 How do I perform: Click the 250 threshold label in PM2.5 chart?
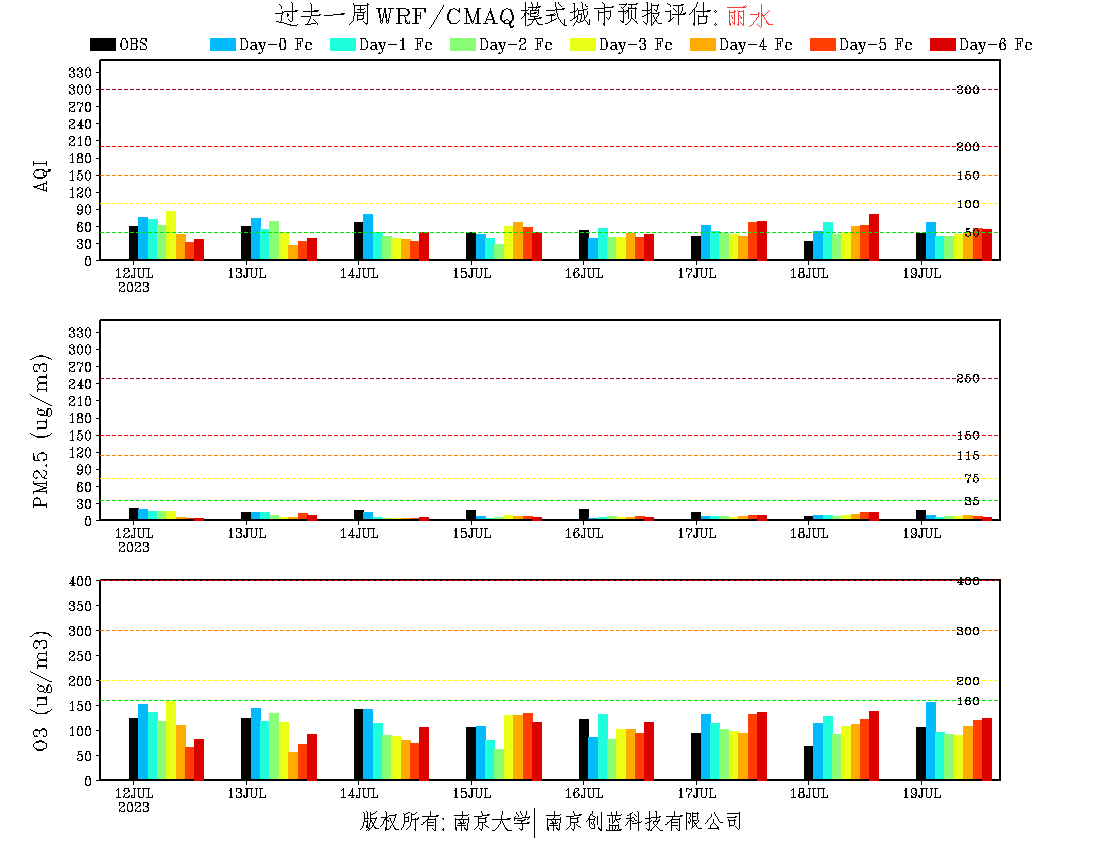click(967, 379)
